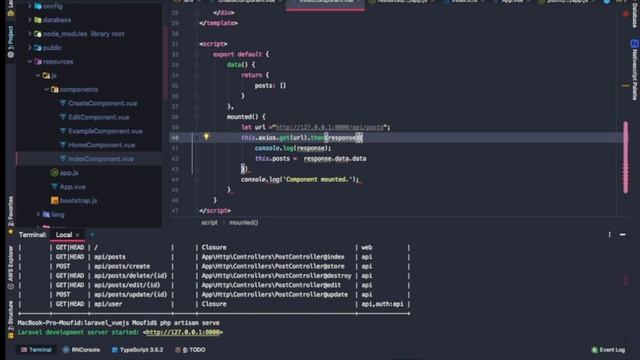Expand the config folder
This screenshot has width=640, height=360.
(29, 6)
